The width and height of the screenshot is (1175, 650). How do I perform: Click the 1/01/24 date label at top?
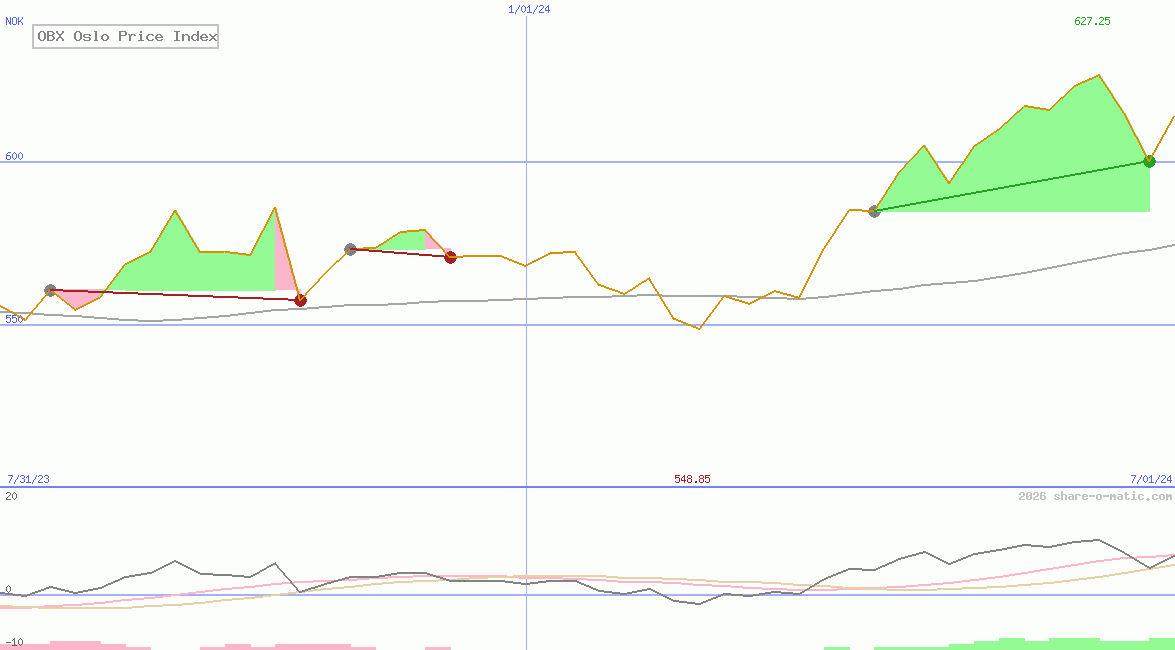(529, 9)
